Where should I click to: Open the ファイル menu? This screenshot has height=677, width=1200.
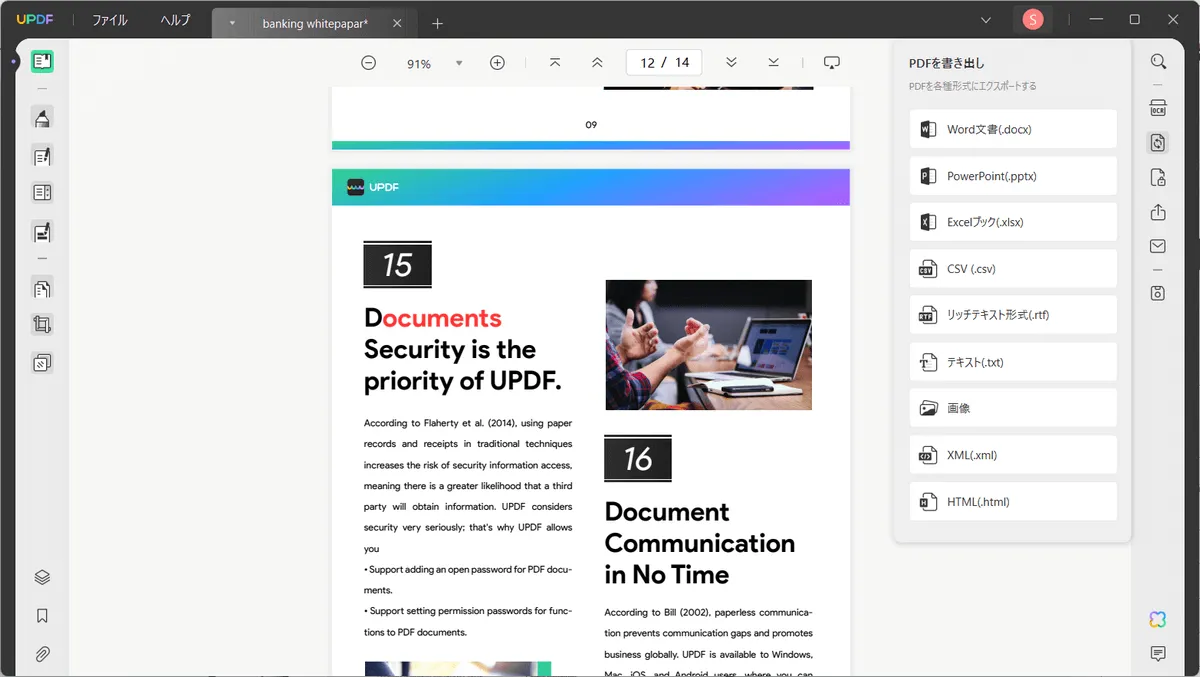coord(109,20)
